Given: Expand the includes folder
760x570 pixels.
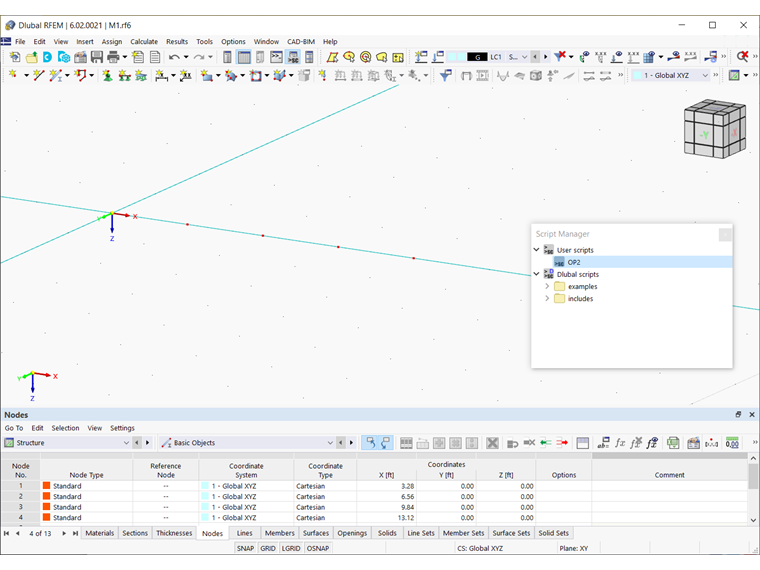Looking at the screenshot, I should [547, 298].
